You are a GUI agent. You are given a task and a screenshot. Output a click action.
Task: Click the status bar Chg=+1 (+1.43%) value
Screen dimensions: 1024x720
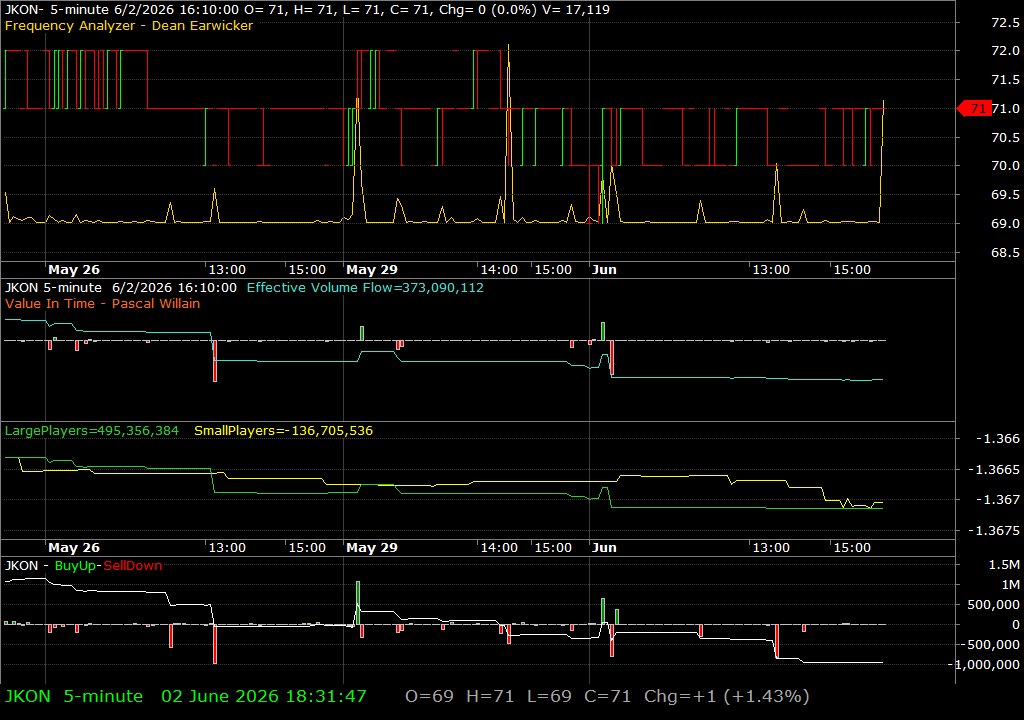click(727, 696)
